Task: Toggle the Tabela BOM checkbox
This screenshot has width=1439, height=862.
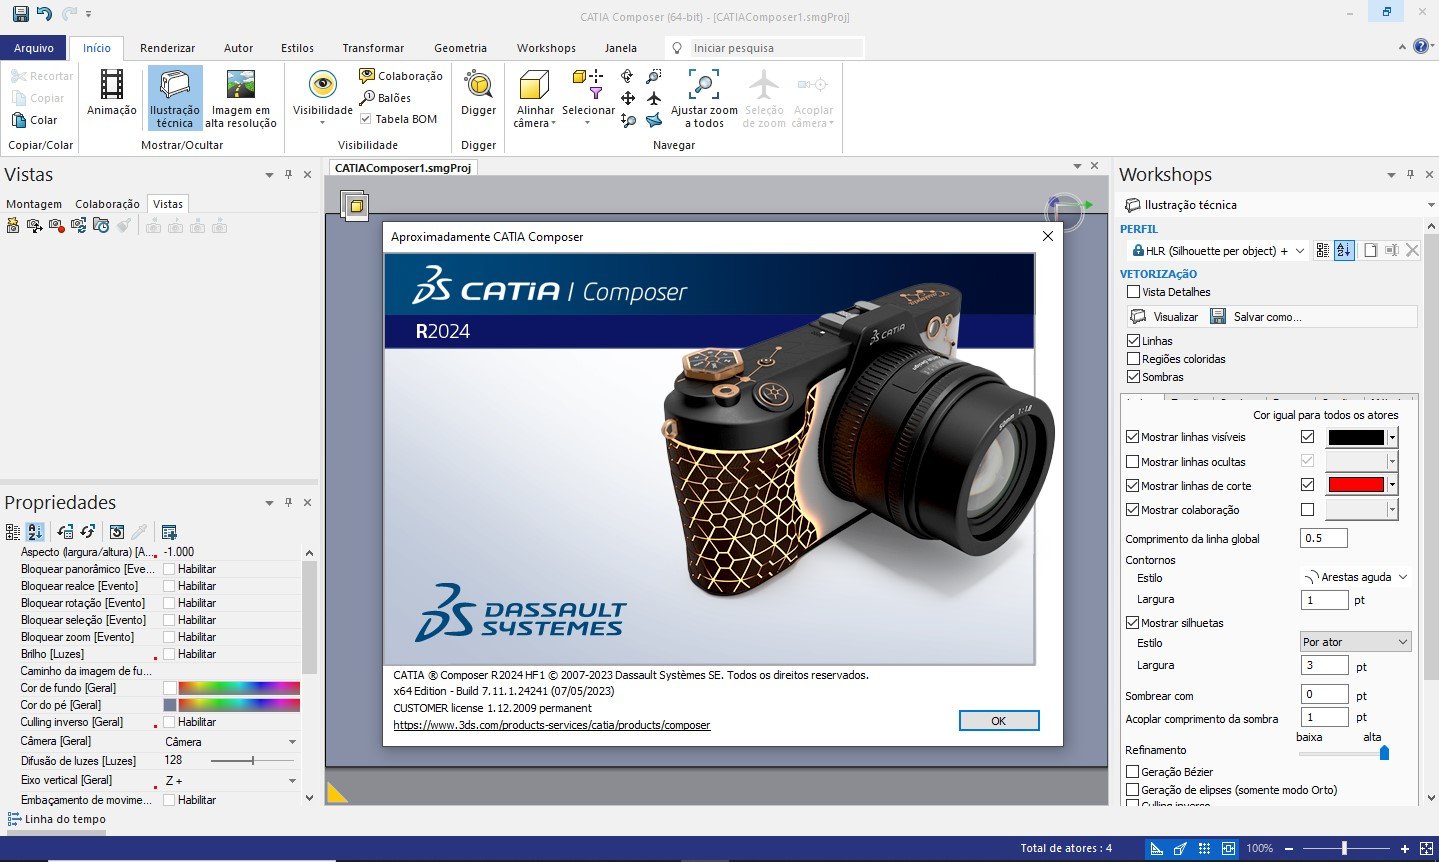Action: coord(366,119)
